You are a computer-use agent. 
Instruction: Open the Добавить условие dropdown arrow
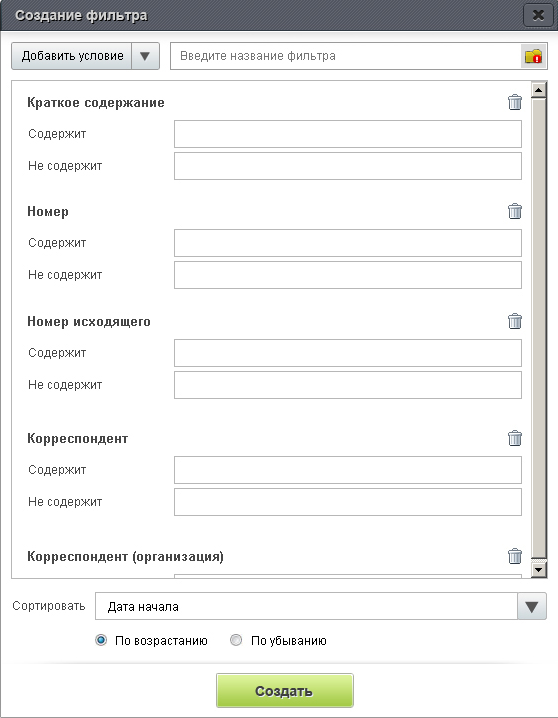click(x=145, y=56)
